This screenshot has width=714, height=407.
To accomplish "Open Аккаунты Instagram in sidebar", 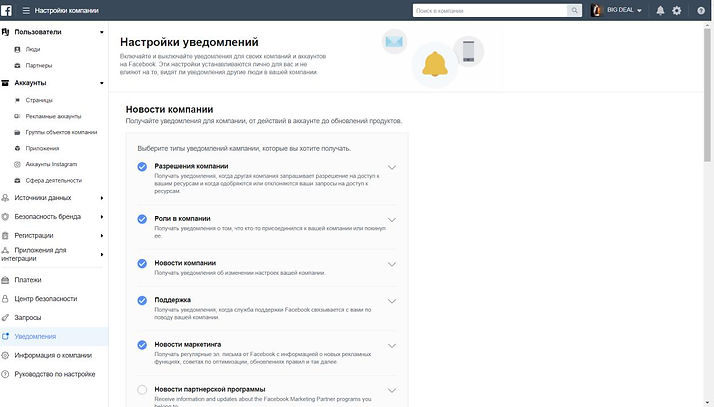I will pyautogui.click(x=51, y=164).
